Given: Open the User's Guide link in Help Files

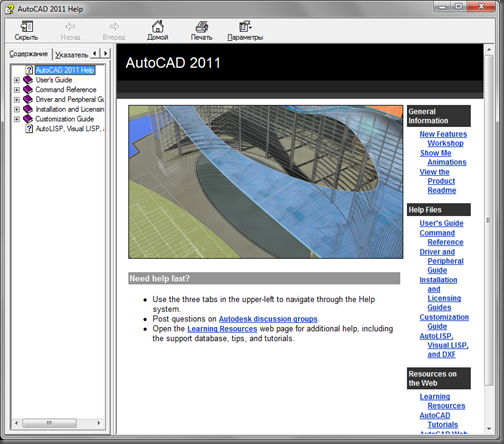Looking at the screenshot, I should pyautogui.click(x=441, y=223).
